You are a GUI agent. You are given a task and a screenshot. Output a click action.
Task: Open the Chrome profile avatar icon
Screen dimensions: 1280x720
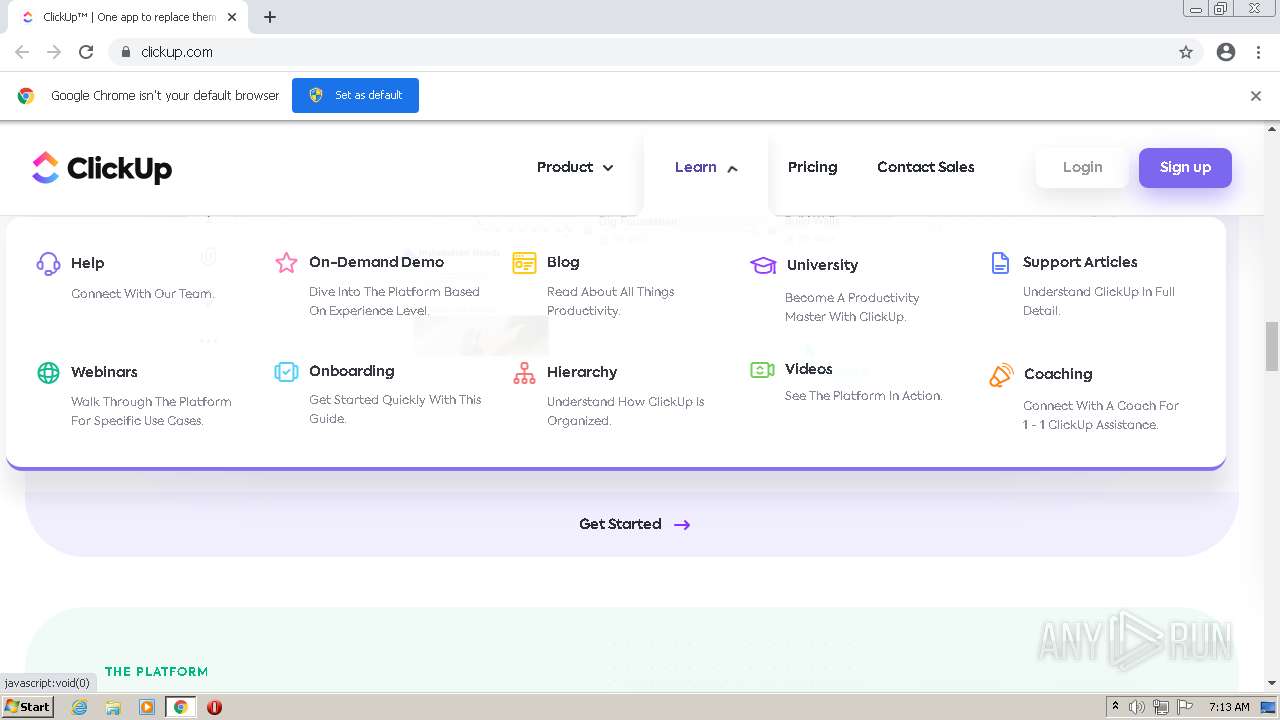point(1226,52)
